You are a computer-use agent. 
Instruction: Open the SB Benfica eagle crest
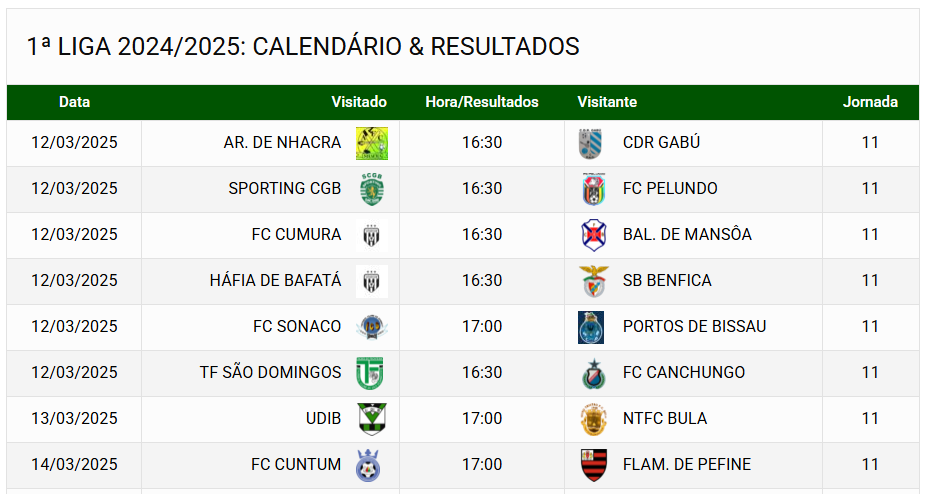click(x=594, y=281)
